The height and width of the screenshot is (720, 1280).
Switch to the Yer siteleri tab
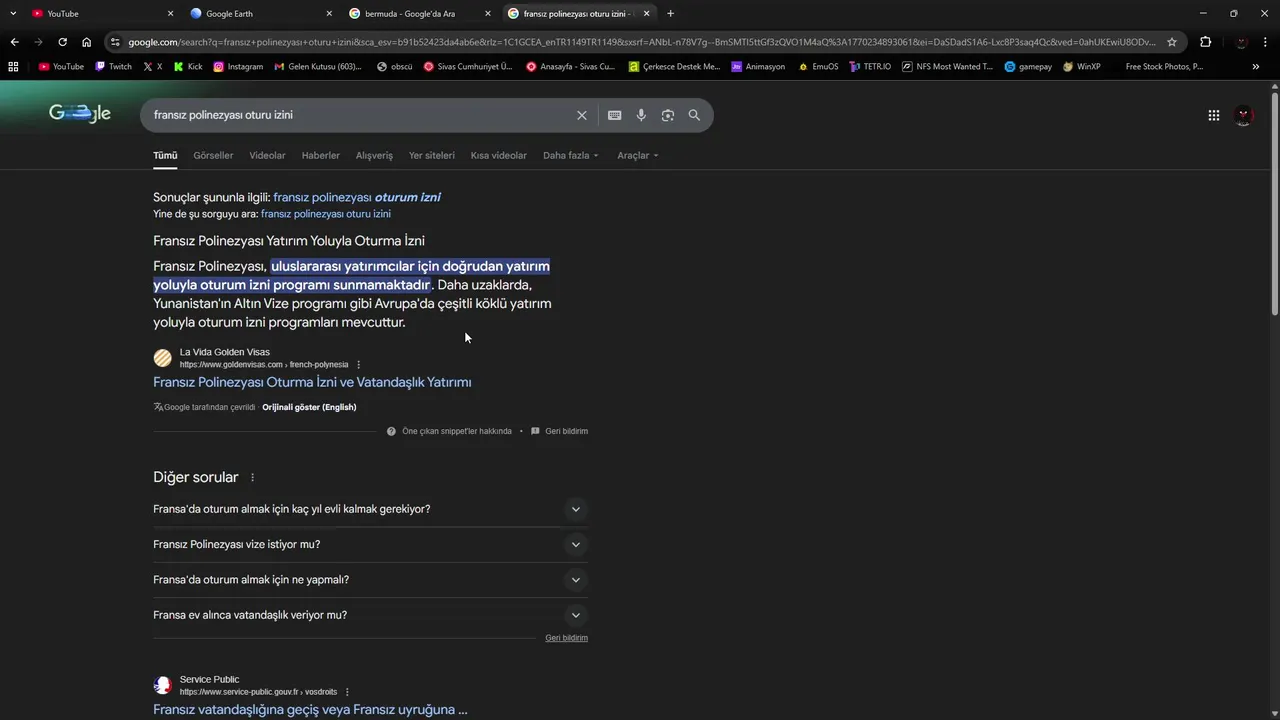click(432, 155)
